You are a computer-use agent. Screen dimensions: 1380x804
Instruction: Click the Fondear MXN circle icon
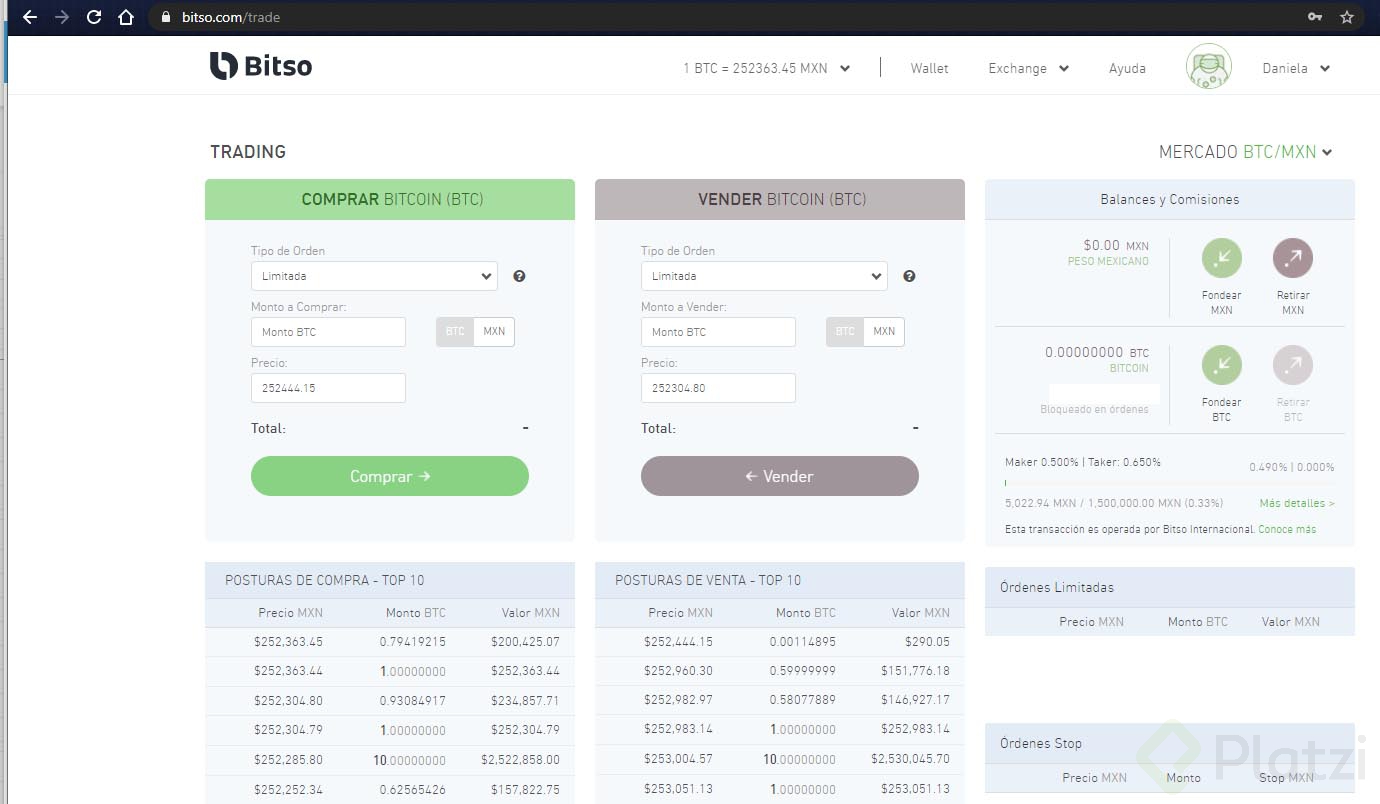tap(1222, 258)
